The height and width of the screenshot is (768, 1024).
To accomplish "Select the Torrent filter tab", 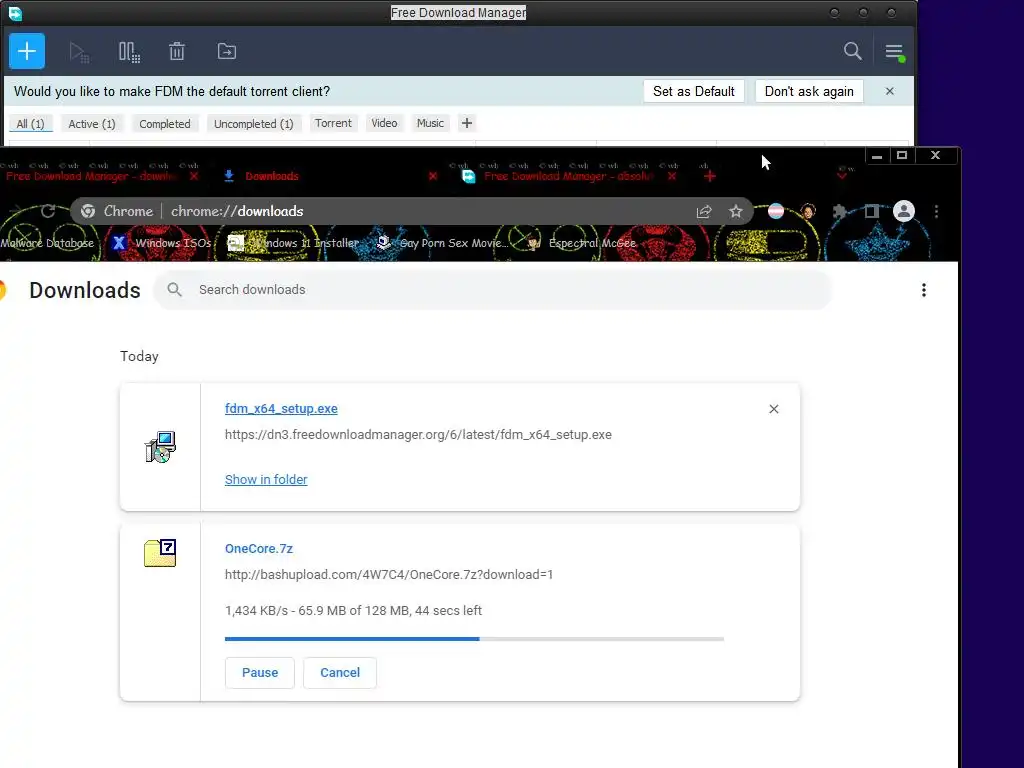I will (333, 123).
